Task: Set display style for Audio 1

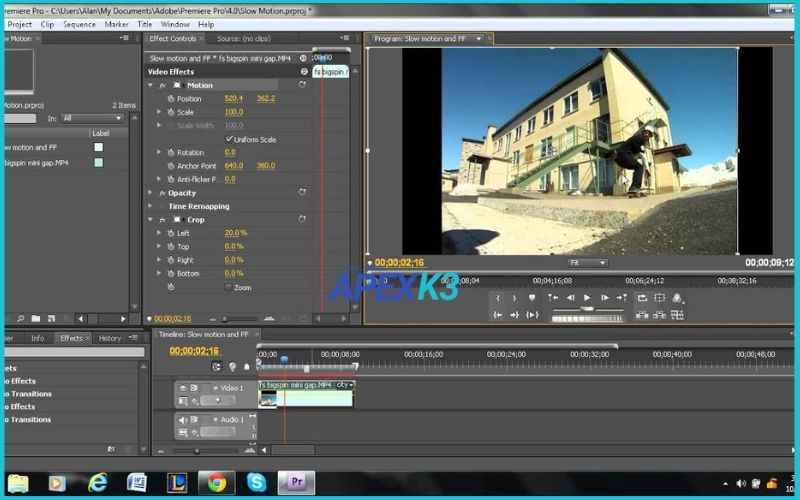Action: click(183, 433)
